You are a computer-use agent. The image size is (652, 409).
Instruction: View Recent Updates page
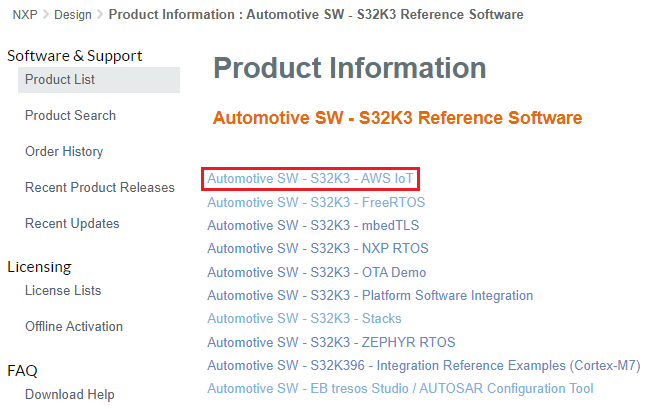tap(72, 224)
